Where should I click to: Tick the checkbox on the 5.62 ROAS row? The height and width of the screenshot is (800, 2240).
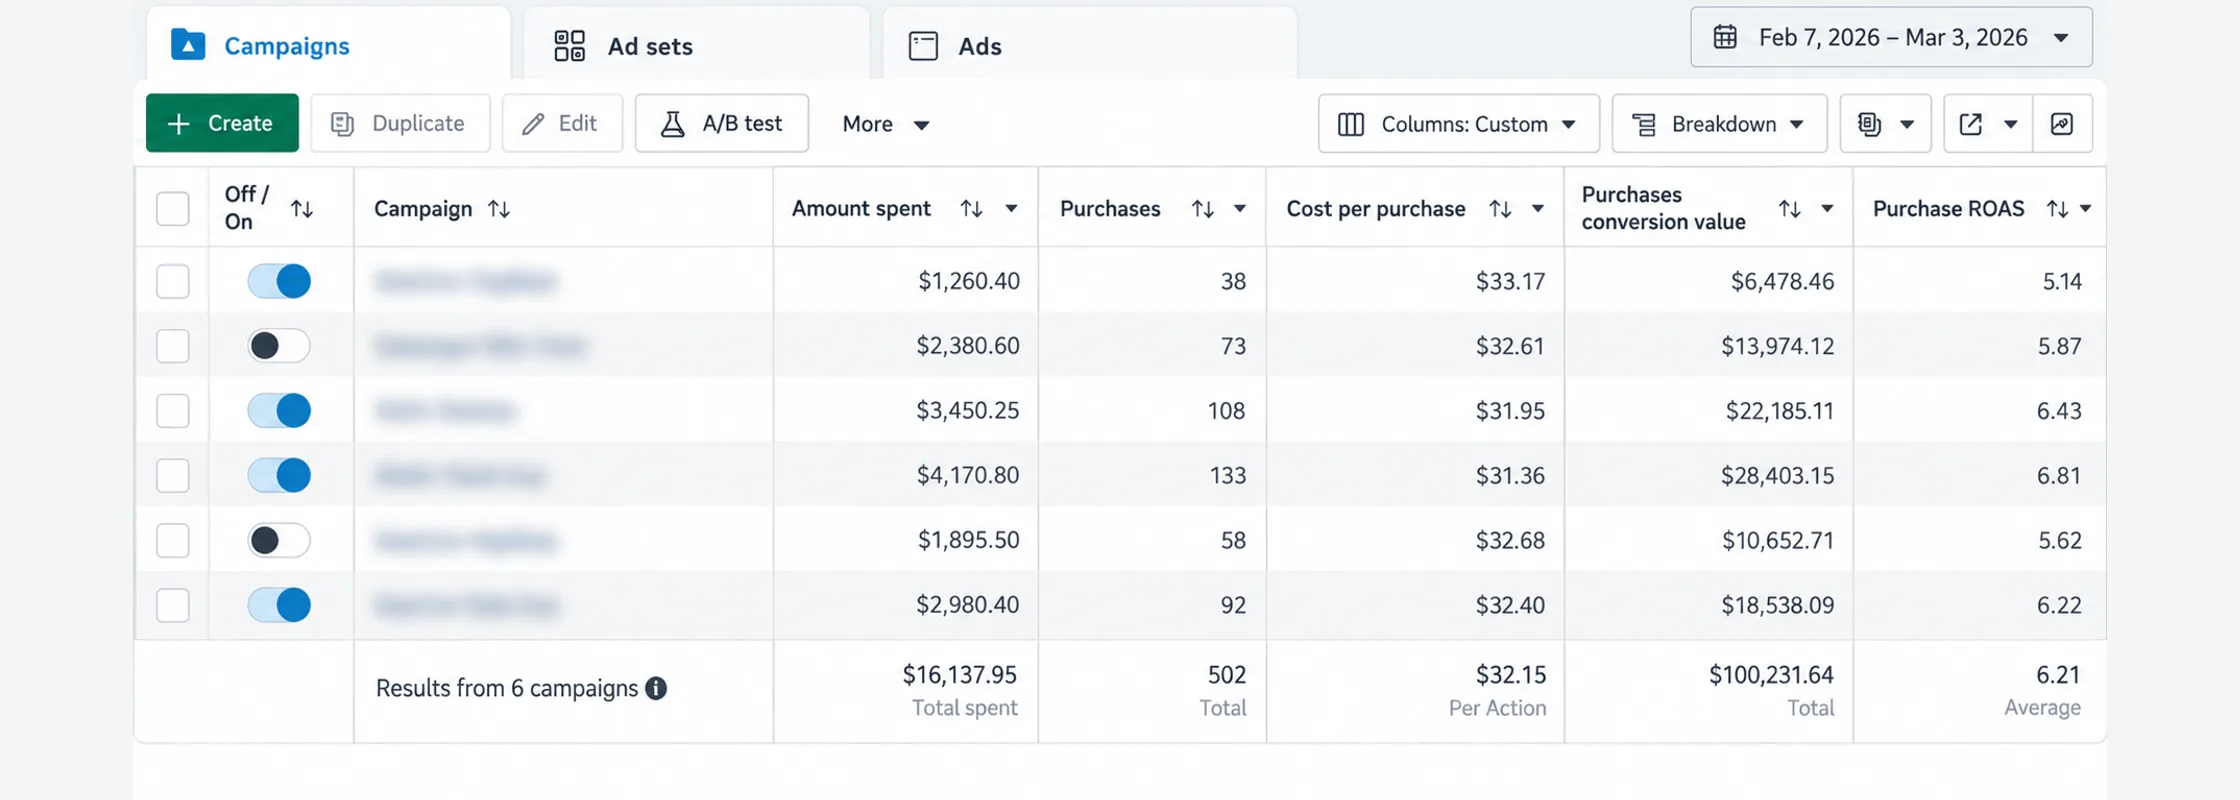tap(173, 540)
